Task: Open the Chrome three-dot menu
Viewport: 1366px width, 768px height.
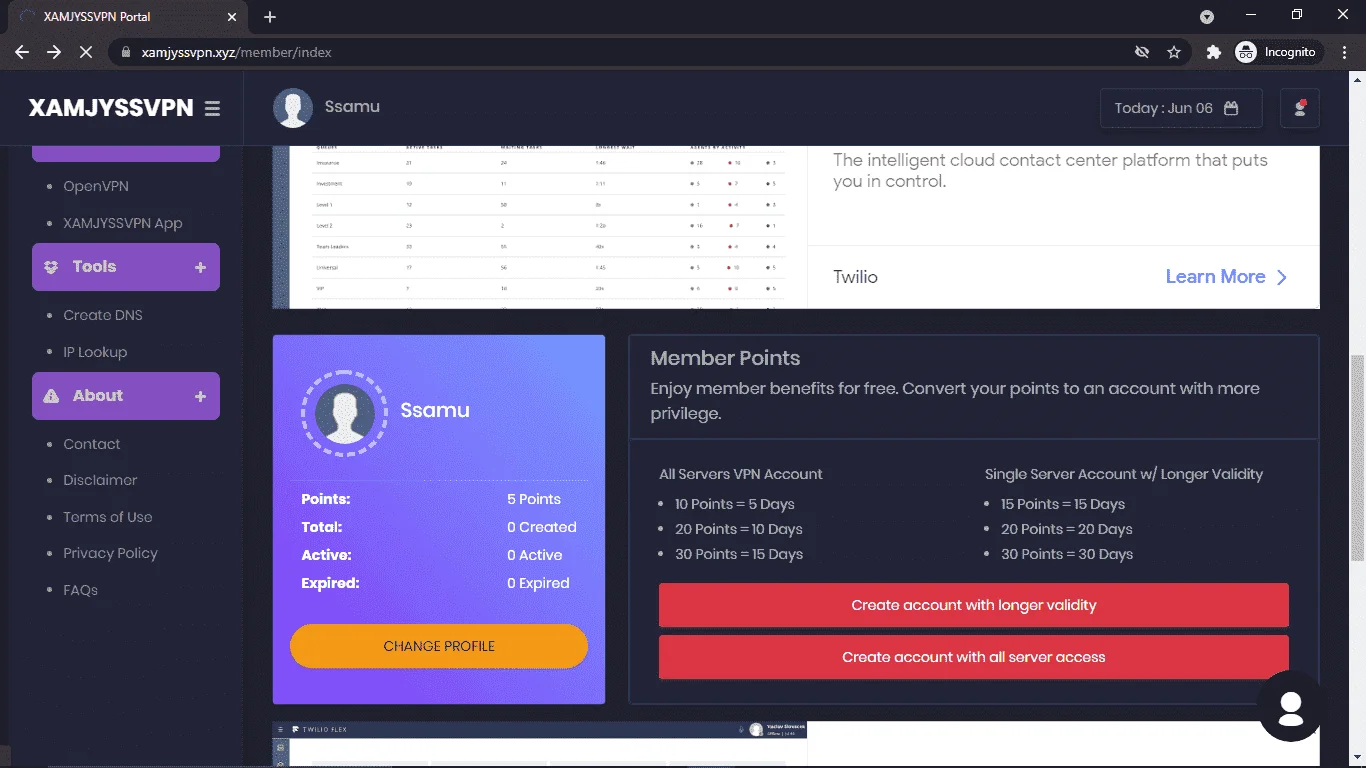Action: (1343, 52)
